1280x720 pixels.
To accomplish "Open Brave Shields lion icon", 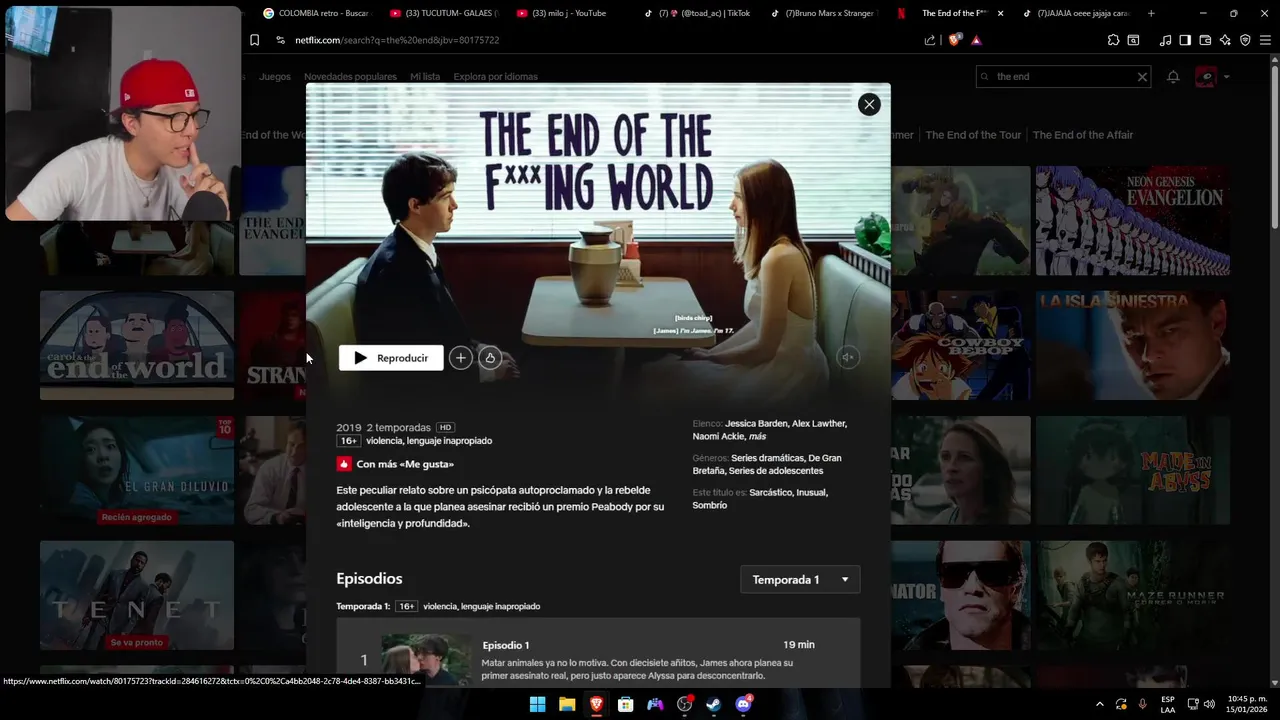I will pos(954,40).
